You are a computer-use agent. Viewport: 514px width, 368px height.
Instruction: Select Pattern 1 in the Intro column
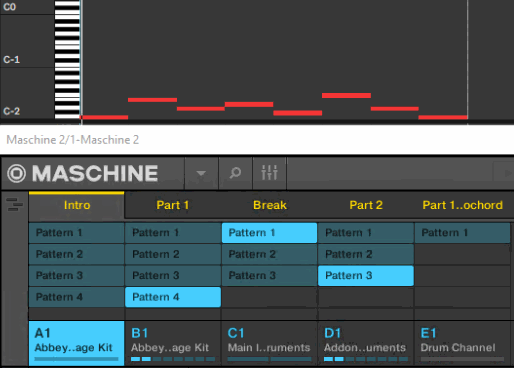pyautogui.click(x=76, y=233)
